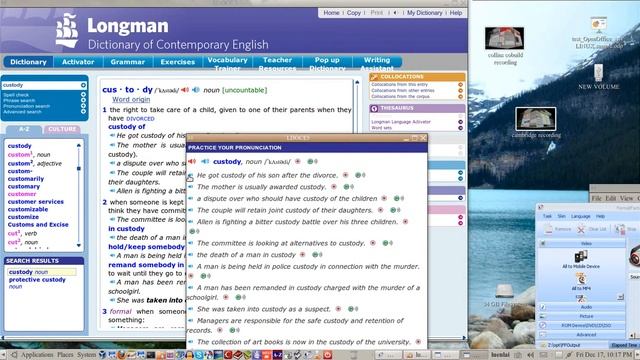The image size is (640, 360).
Task: Play American pronunciation speaker beside cus·to·dy headword
Action: pyautogui.click(x=196, y=90)
